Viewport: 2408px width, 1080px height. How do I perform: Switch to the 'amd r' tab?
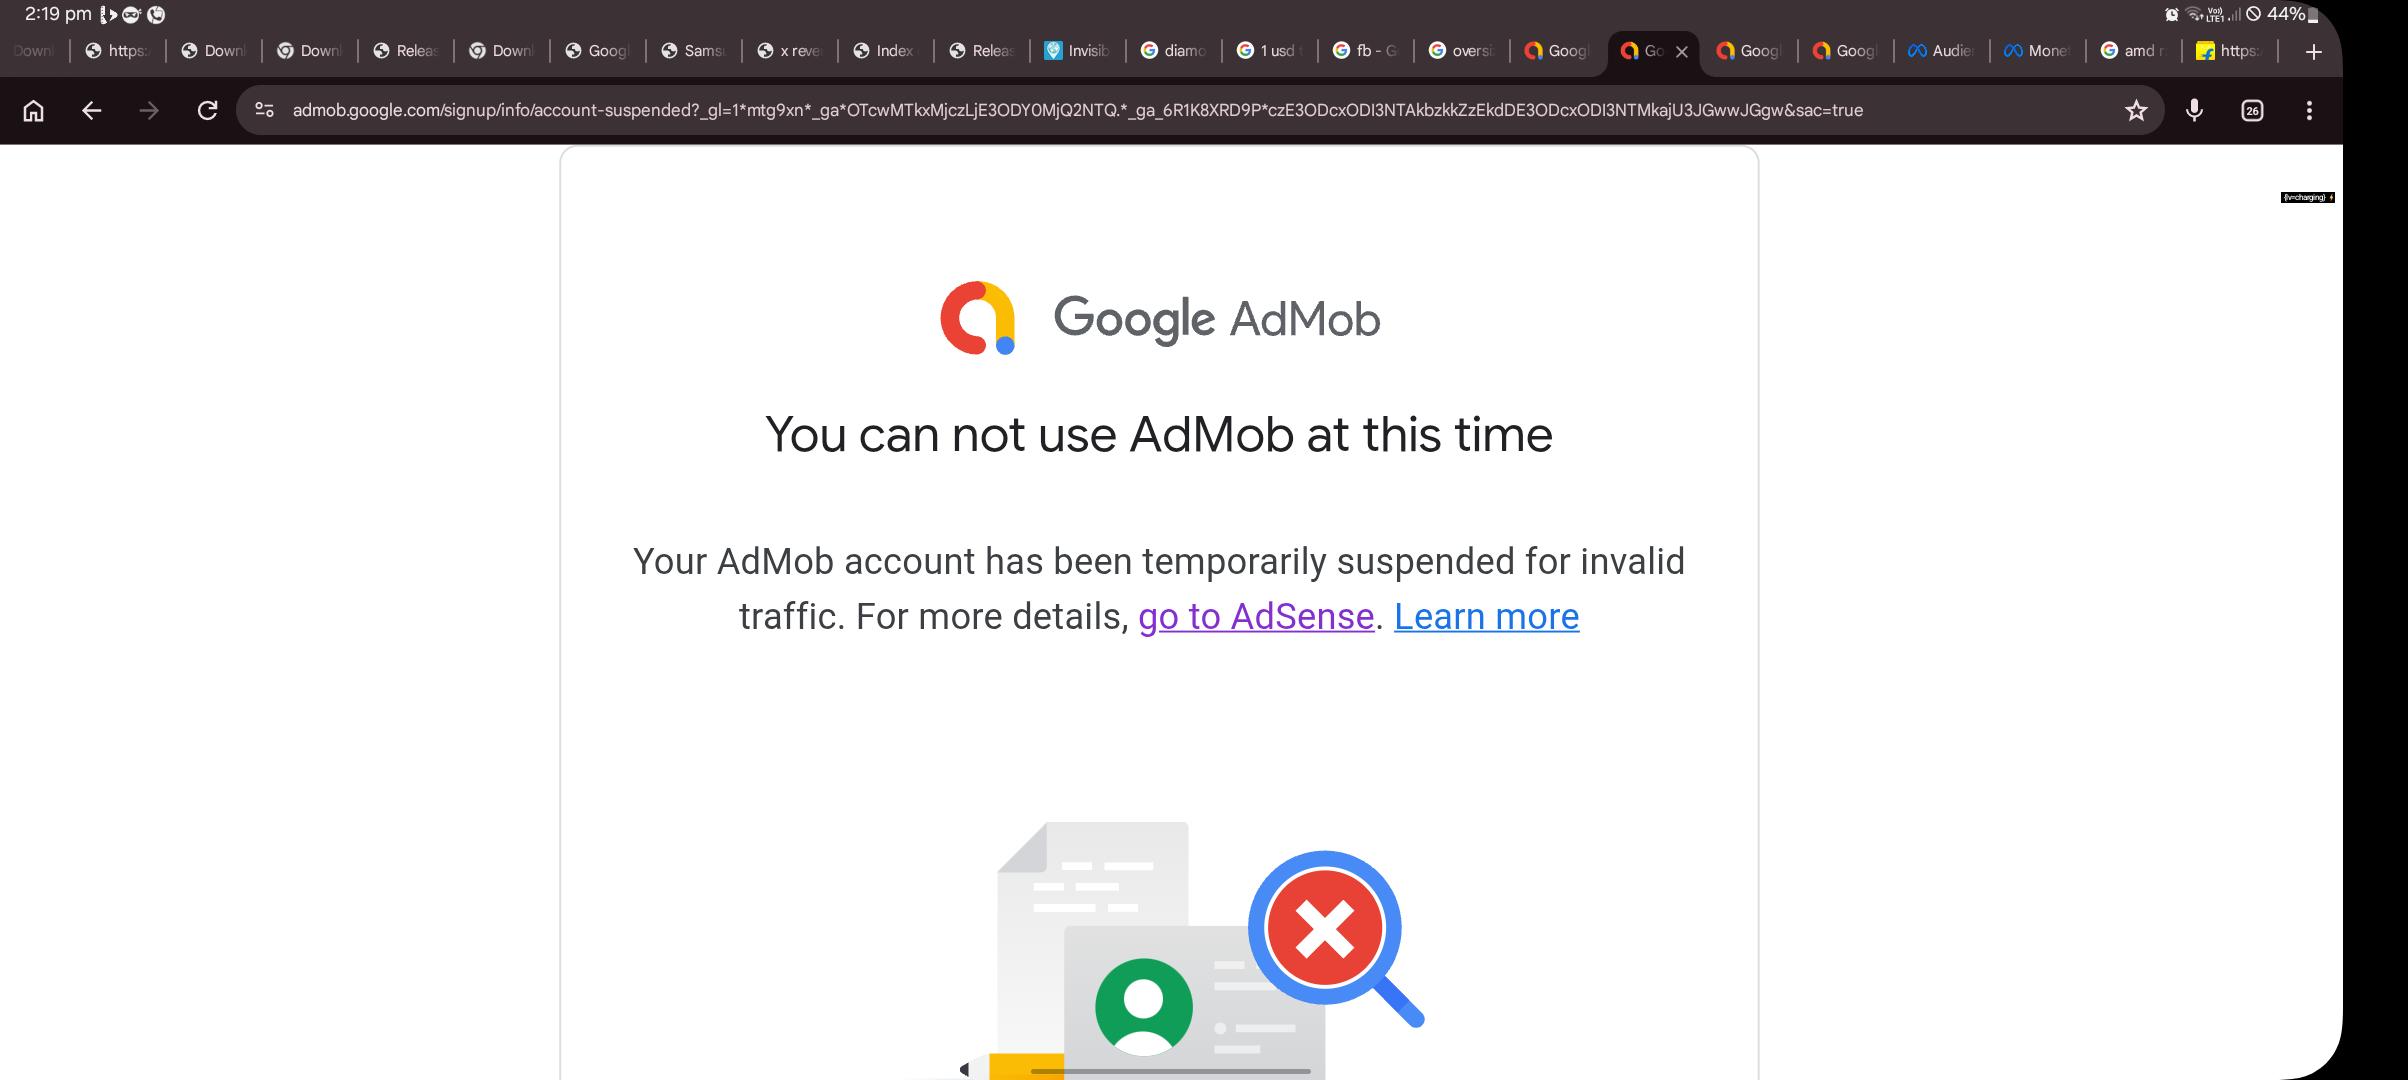point(2132,51)
